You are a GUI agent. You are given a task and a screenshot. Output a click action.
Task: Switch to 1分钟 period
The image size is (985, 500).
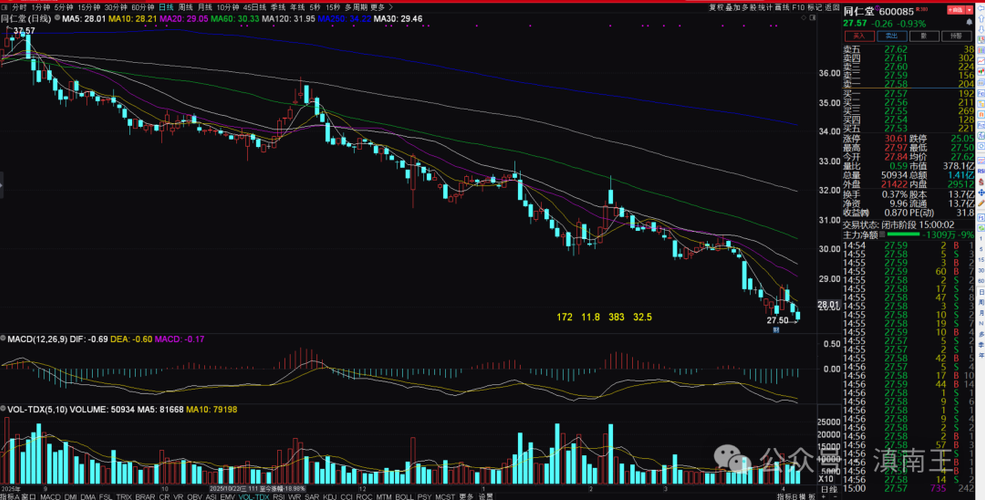pos(40,7)
